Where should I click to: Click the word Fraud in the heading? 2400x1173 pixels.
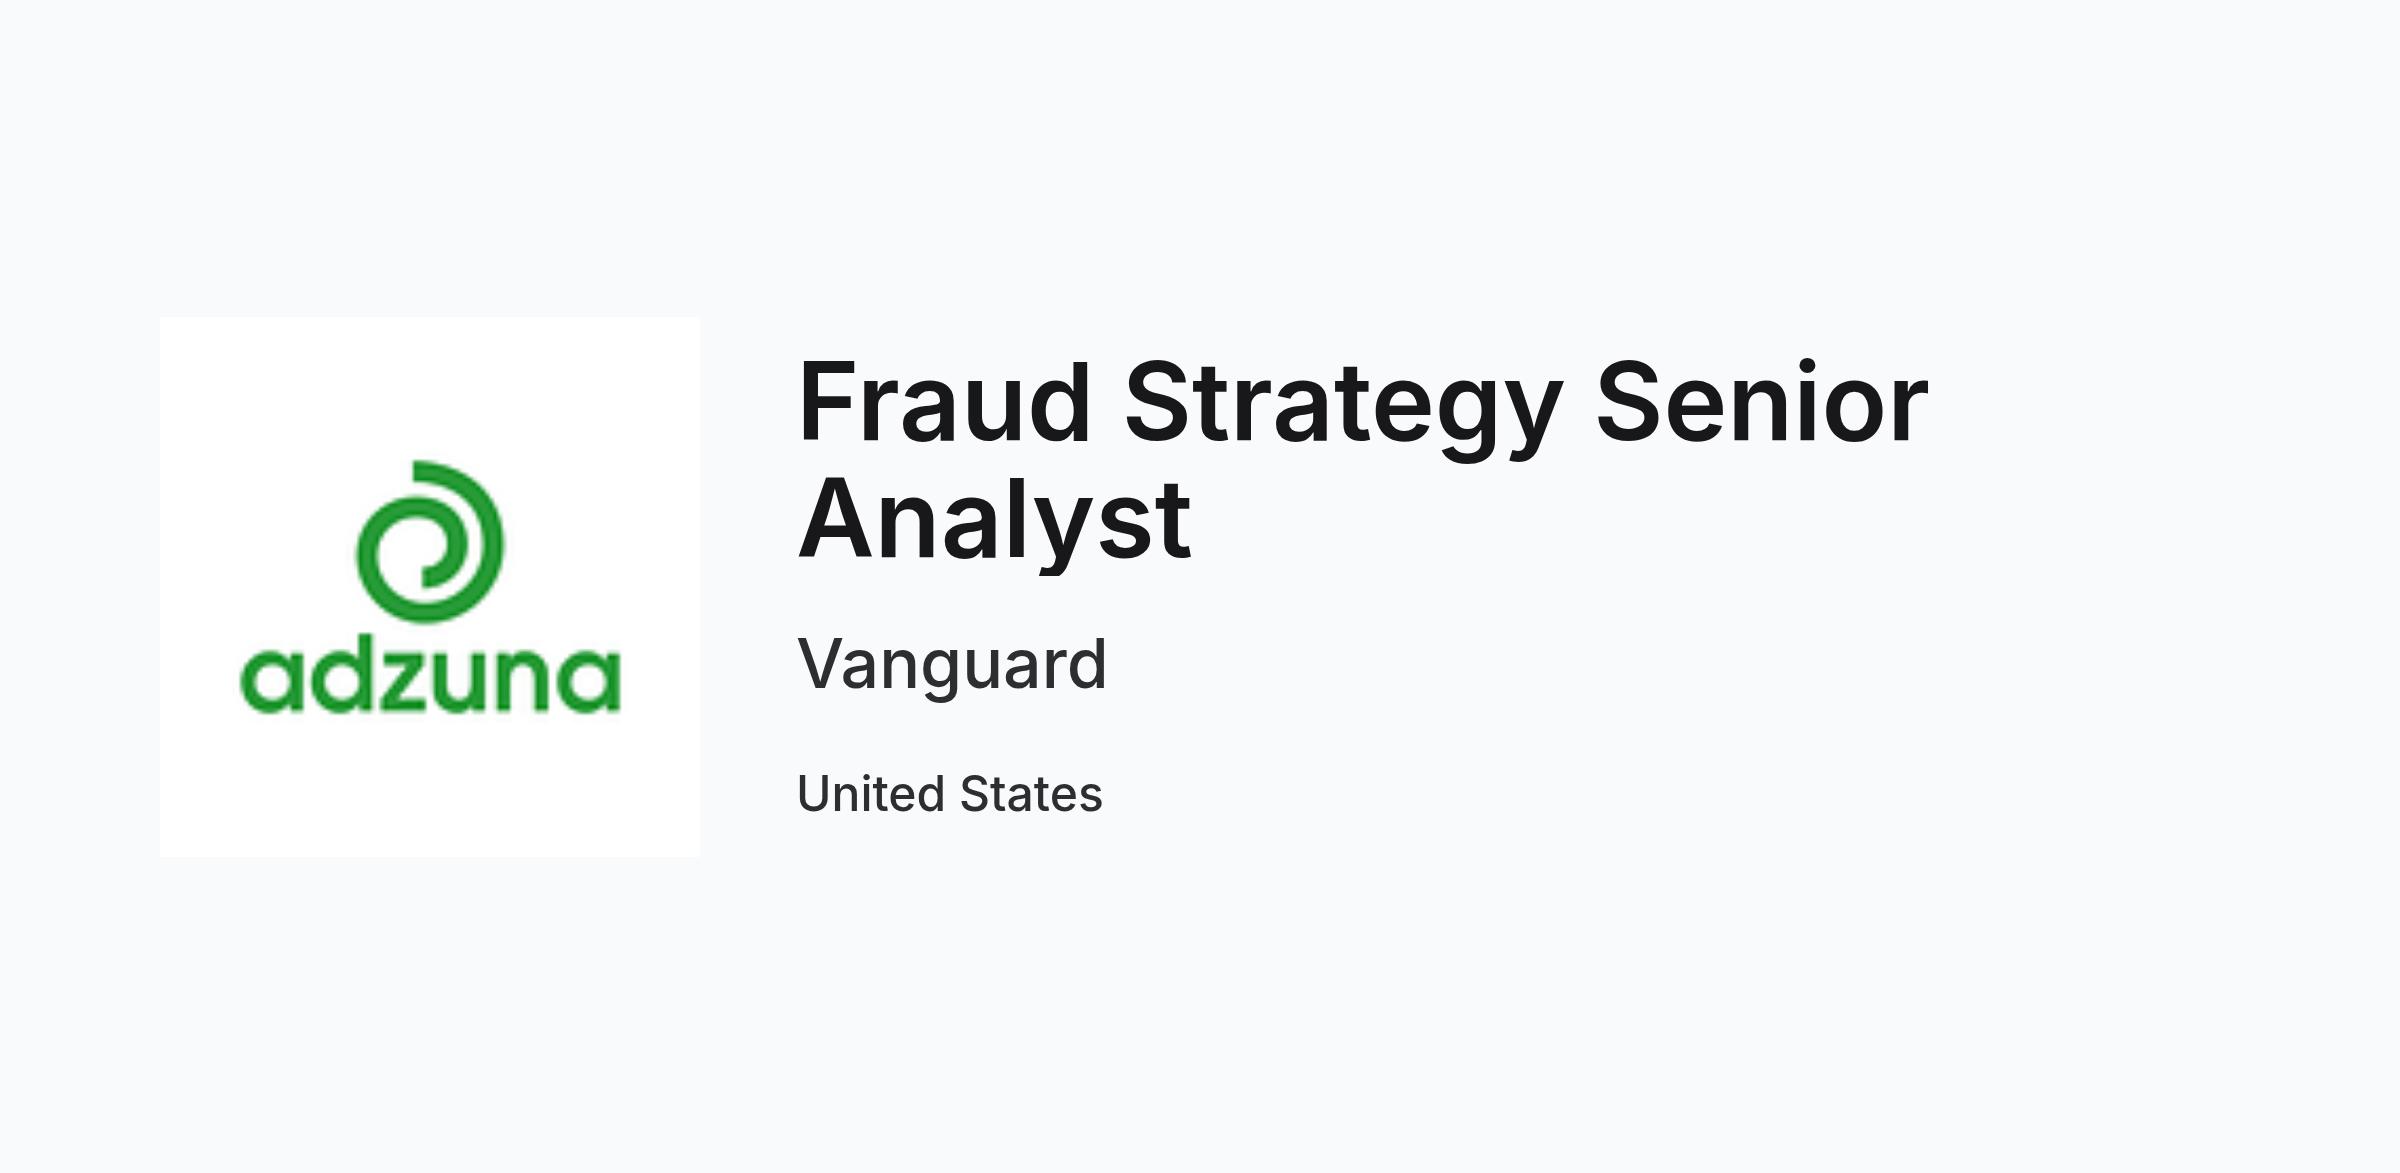click(944, 402)
